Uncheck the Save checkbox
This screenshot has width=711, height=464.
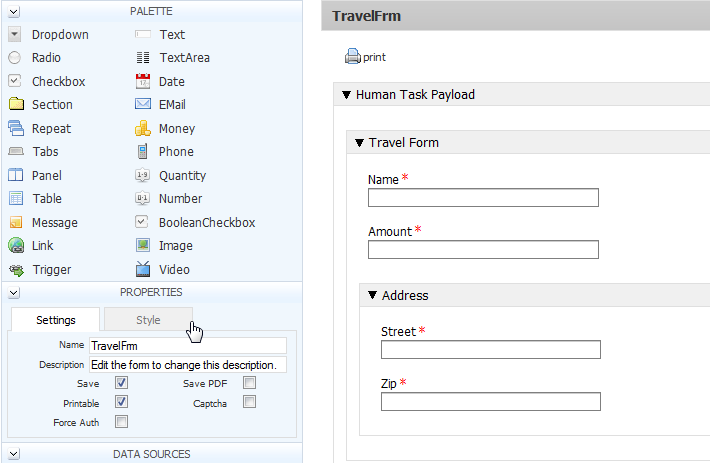coord(121,383)
